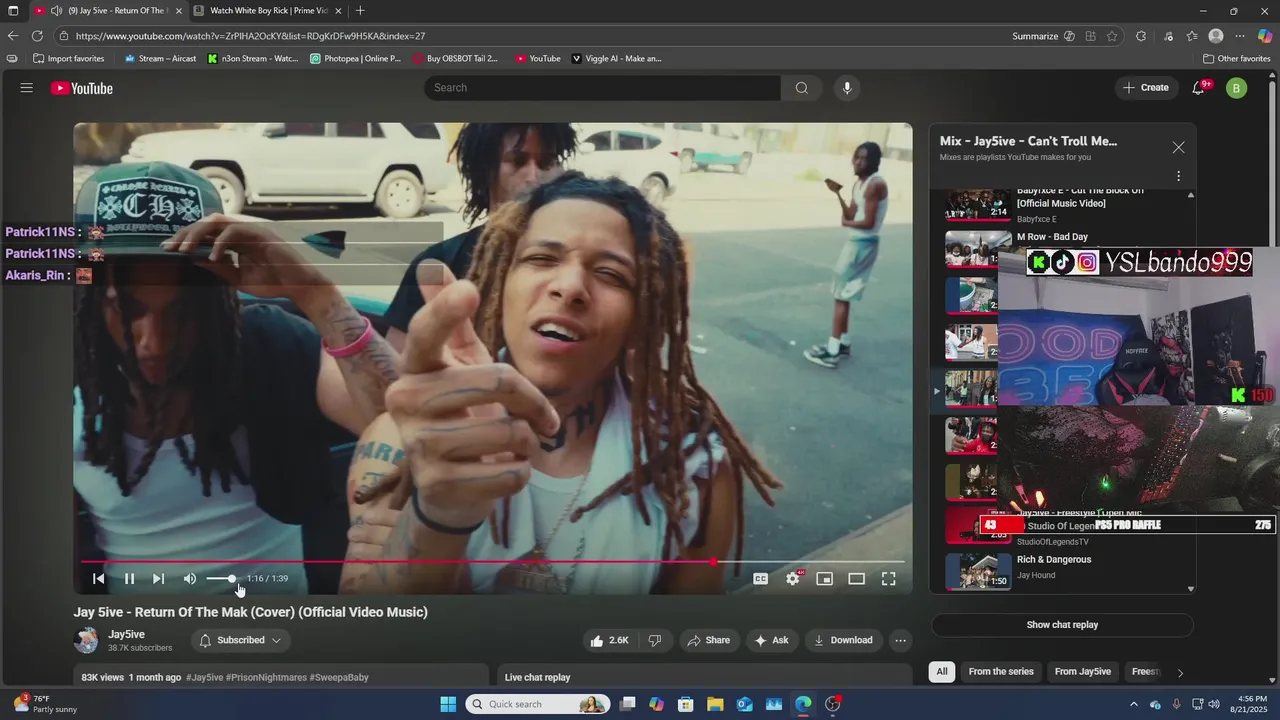Open YouTube notifications bell
1280x720 pixels.
tap(1198, 88)
